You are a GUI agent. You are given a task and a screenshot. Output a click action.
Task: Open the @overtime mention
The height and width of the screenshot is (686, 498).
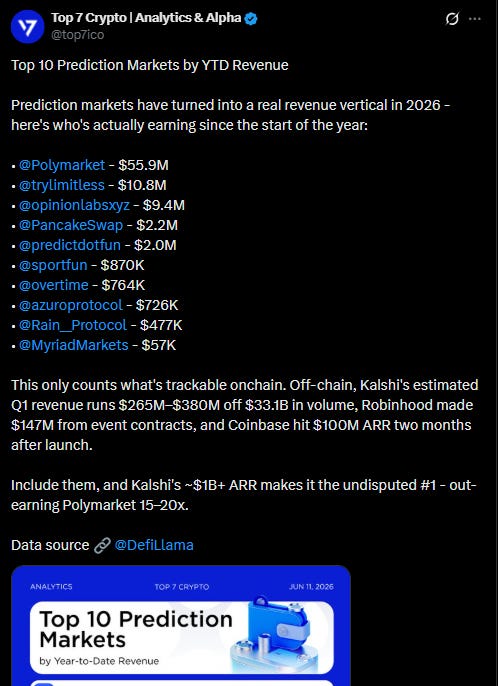(x=53, y=285)
